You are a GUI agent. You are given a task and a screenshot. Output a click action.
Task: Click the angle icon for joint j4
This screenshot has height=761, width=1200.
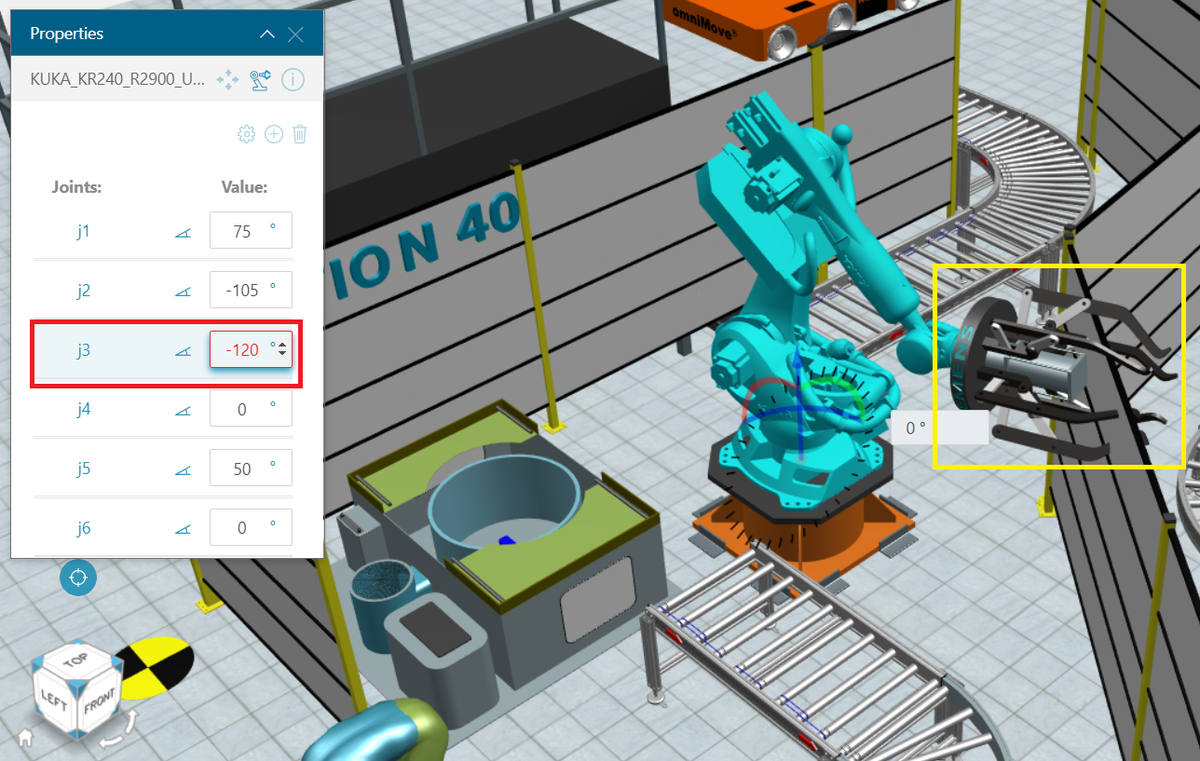coord(182,410)
